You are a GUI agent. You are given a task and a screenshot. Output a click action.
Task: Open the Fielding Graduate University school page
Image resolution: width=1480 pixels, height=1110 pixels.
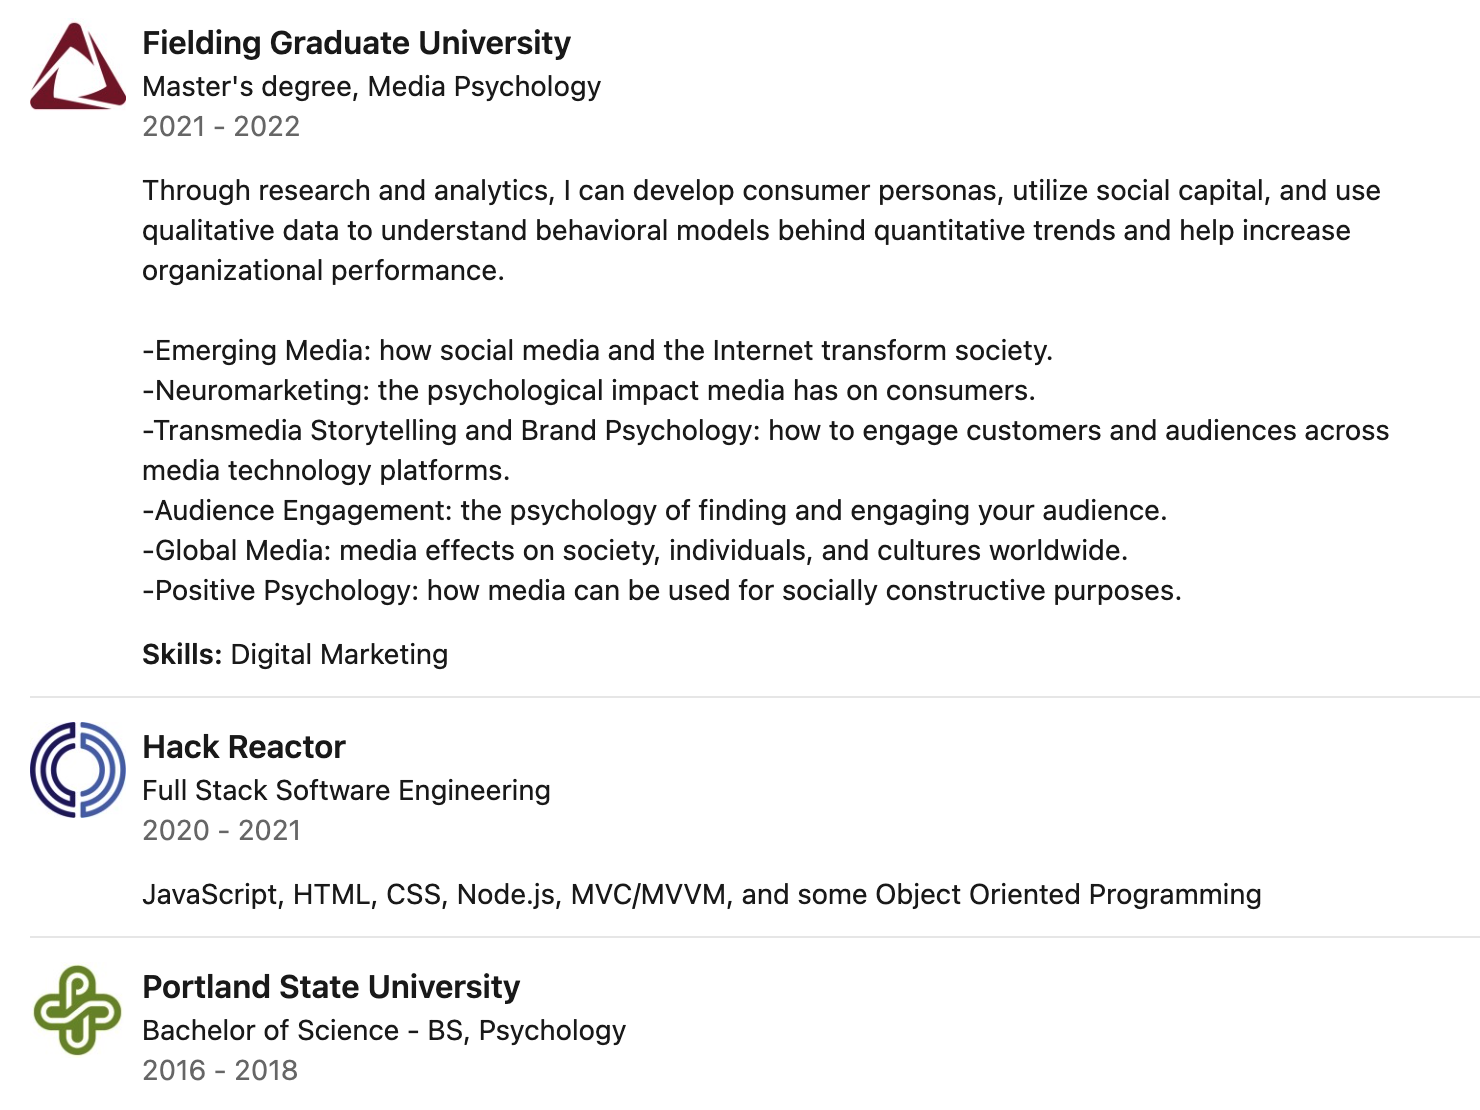356,43
